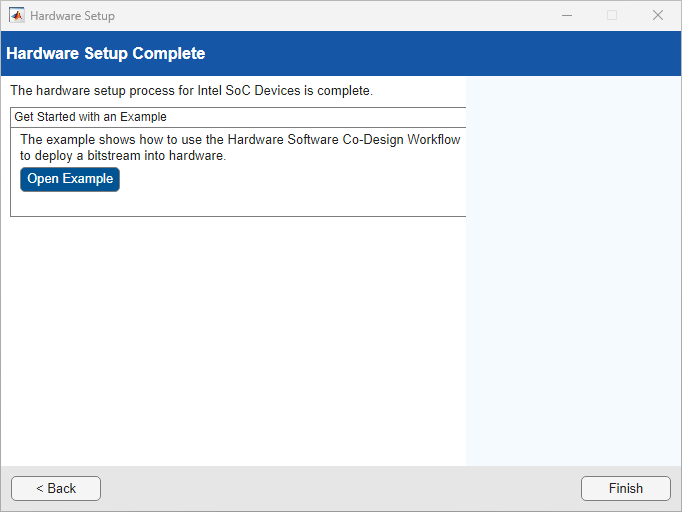Close the Hardware Setup window
This screenshot has height=512, width=682.
pyautogui.click(x=657, y=15)
